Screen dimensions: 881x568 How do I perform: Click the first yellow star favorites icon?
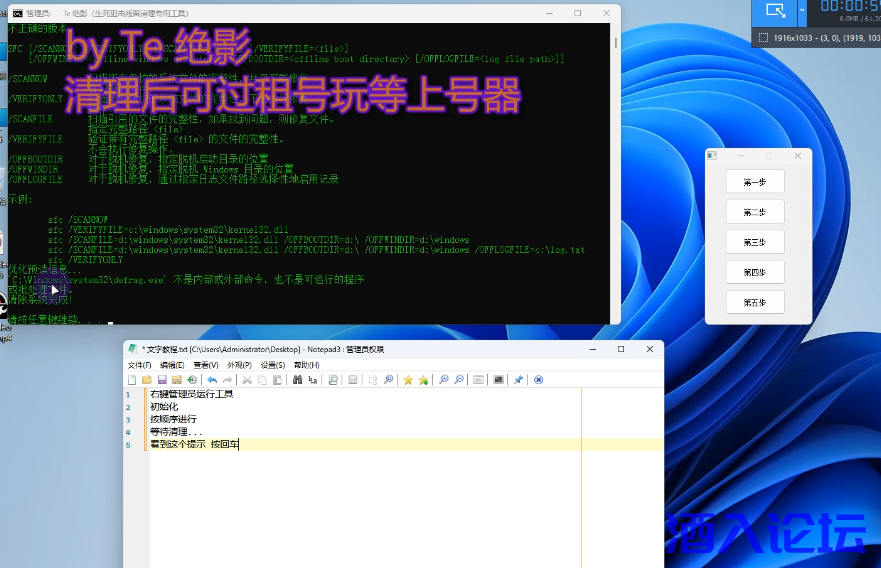tap(407, 380)
